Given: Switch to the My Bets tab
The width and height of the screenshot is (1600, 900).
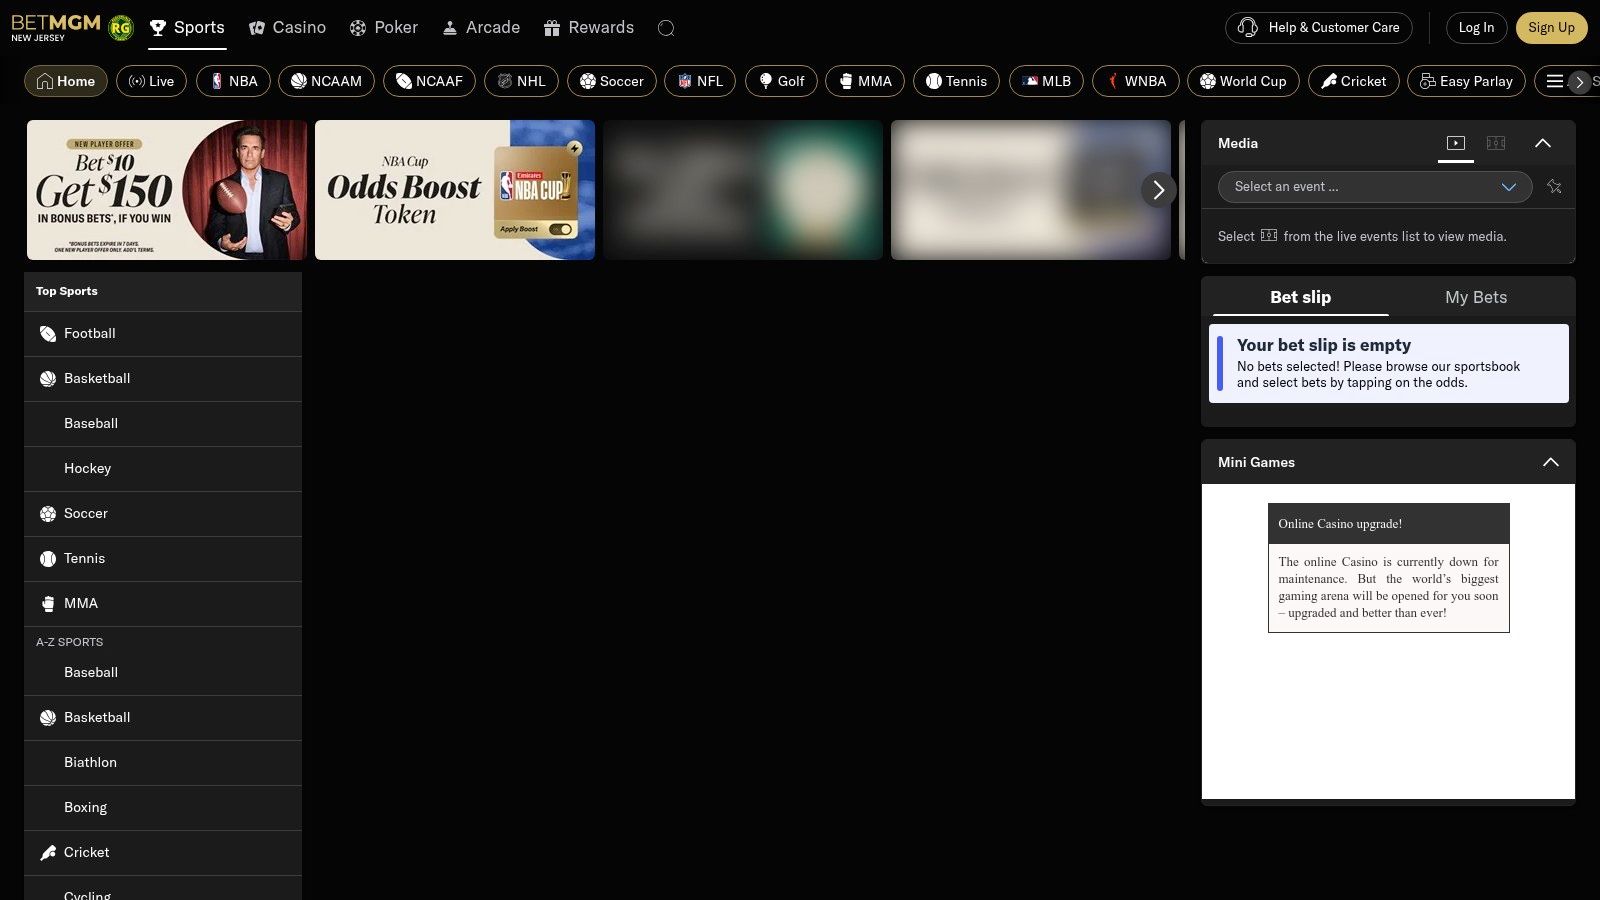Looking at the screenshot, I should click(x=1475, y=297).
